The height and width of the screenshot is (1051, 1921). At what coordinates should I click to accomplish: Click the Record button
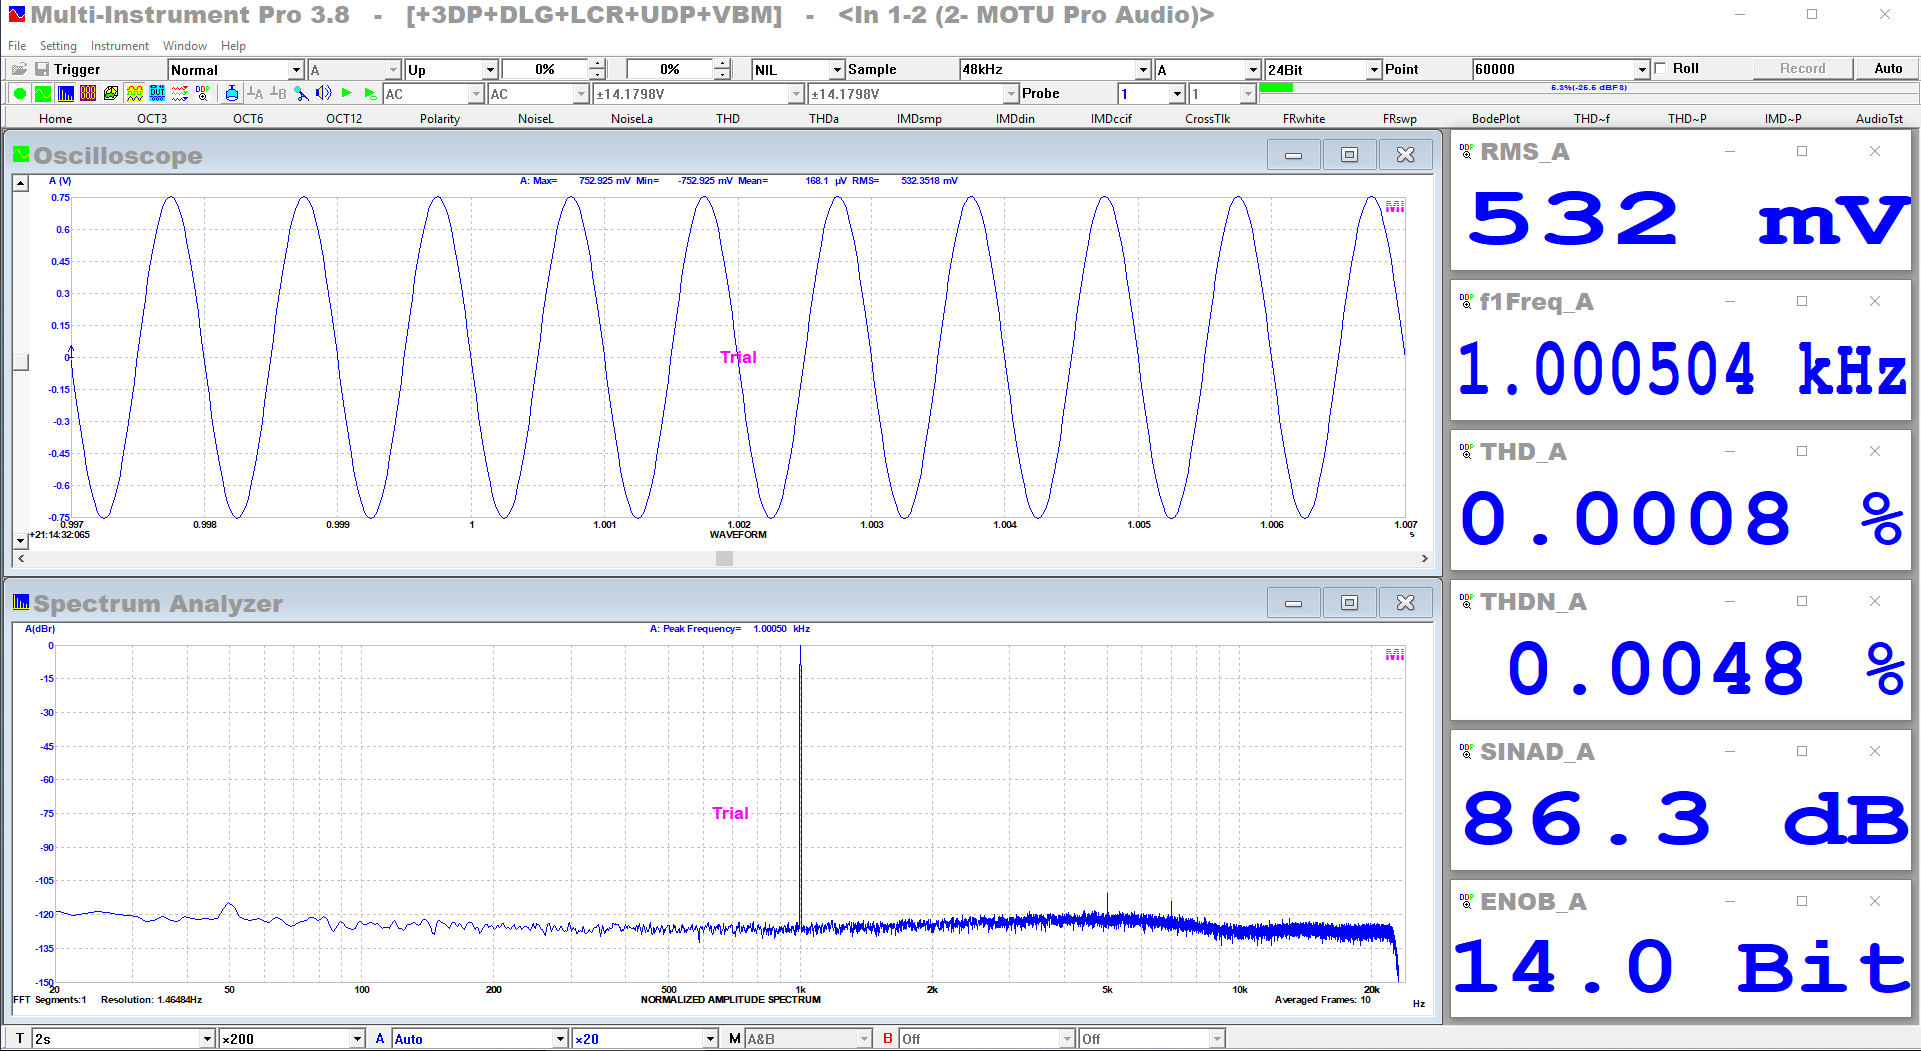pos(1802,68)
